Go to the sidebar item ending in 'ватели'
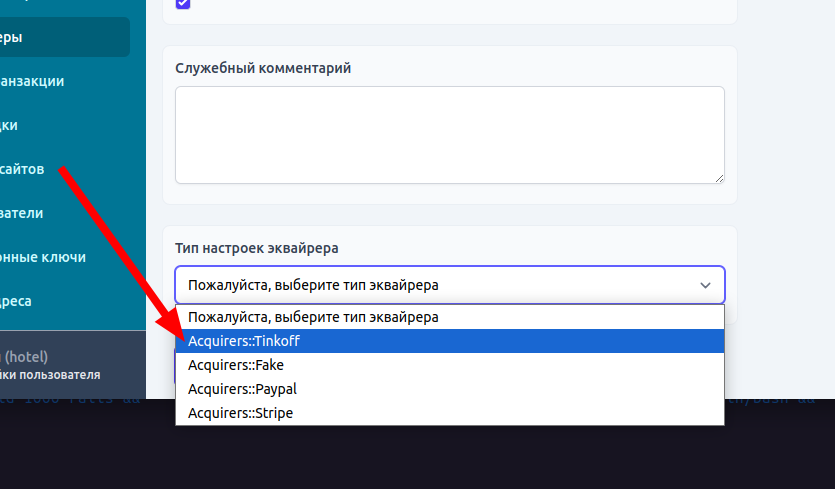835x489 pixels. click(x=22, y=213)
